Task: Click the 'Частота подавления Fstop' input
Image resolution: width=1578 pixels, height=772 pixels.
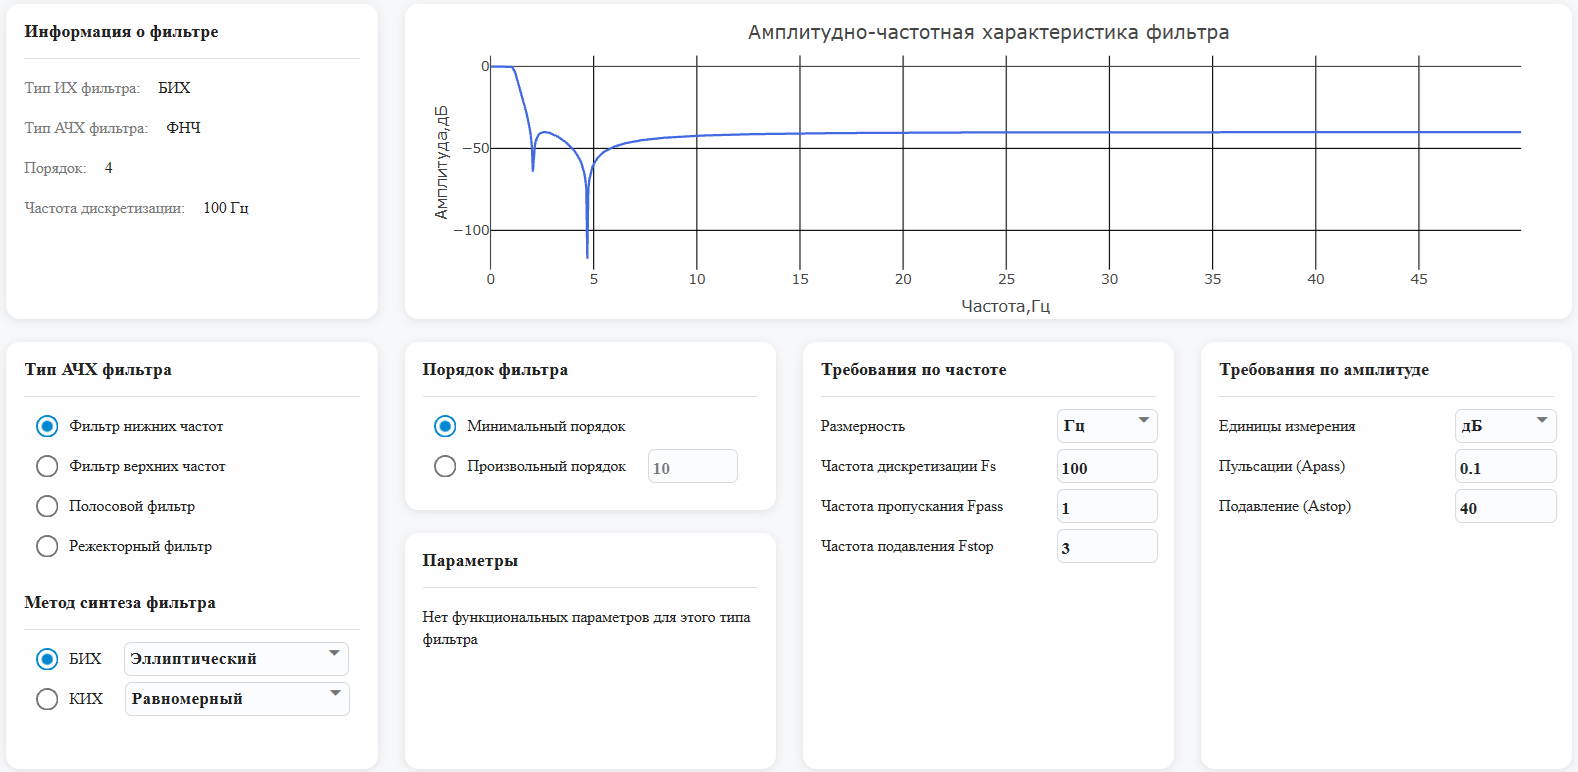Action: (x=1106, y=547)
